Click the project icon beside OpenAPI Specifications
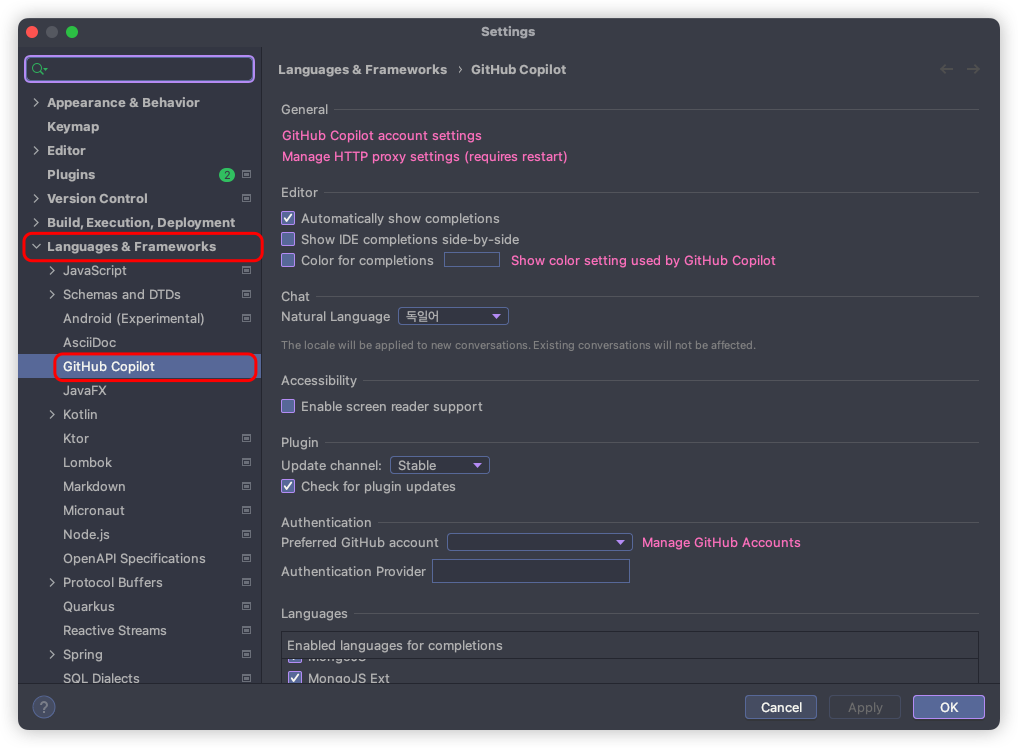The height and width of the screenshot is (748, 1018). [x=247, y=558]
